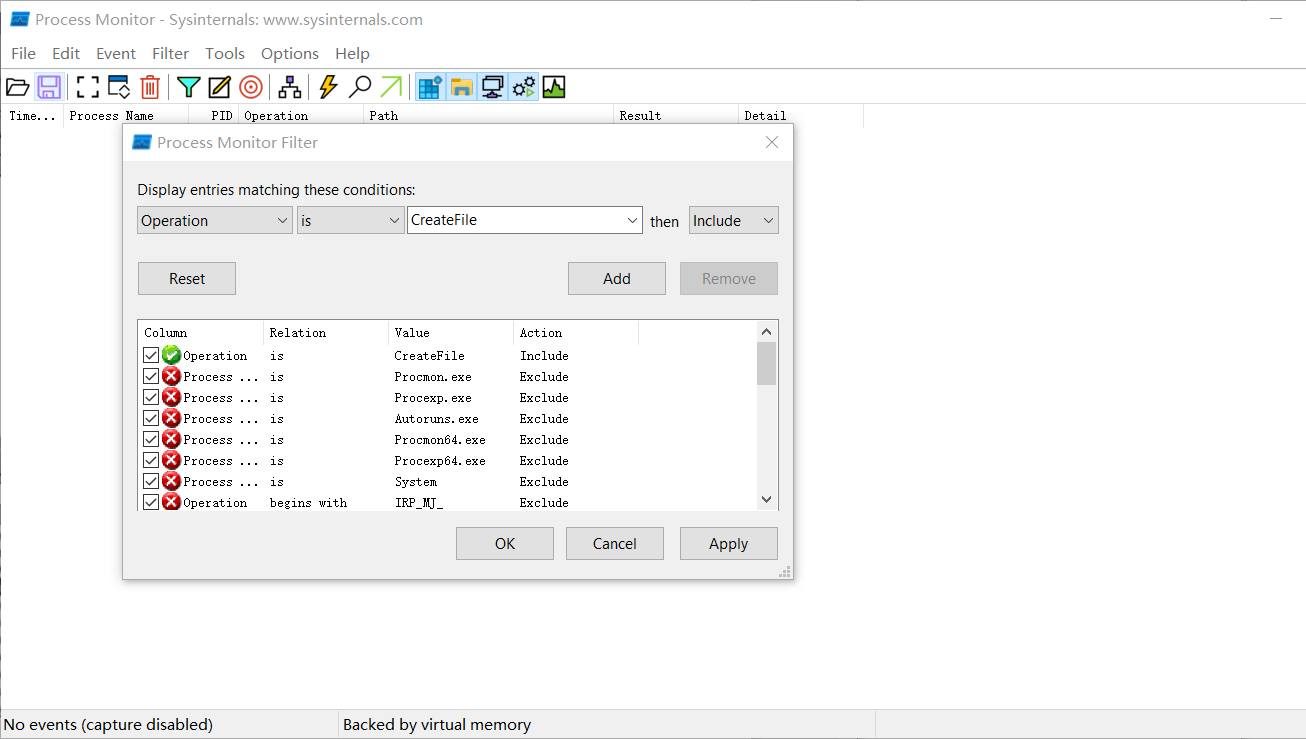The width and height of the screenshot is (1306, 739).
Task: Click the Open folder toolbar icon
Action: point(18,87)
